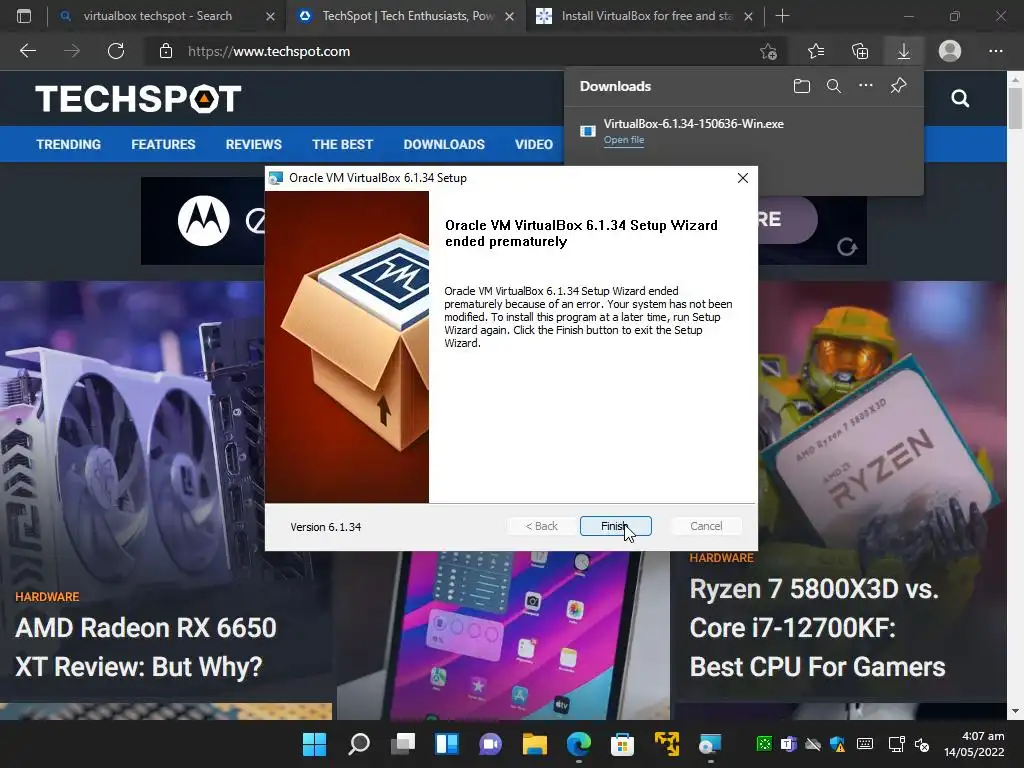Screen dimensions: 1024x768
Task: Click the Motorola ad logo
Action: 204,221
